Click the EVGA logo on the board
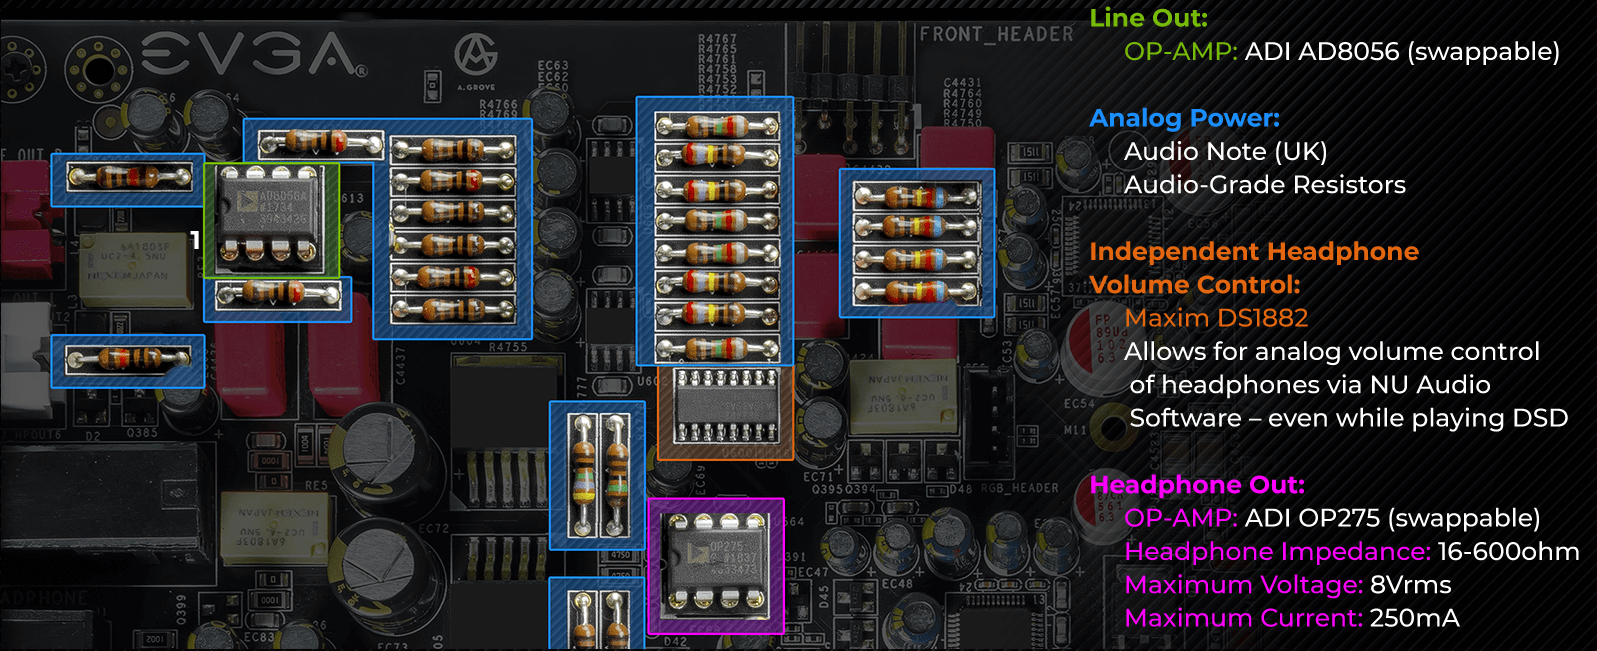This screenshot has height=651, width=1597. click(x=254, y=54)
